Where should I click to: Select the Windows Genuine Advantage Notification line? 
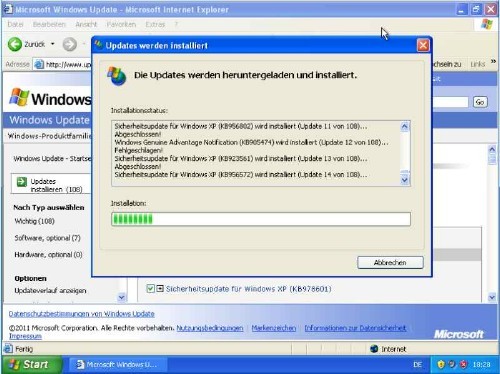coord(251,142)
